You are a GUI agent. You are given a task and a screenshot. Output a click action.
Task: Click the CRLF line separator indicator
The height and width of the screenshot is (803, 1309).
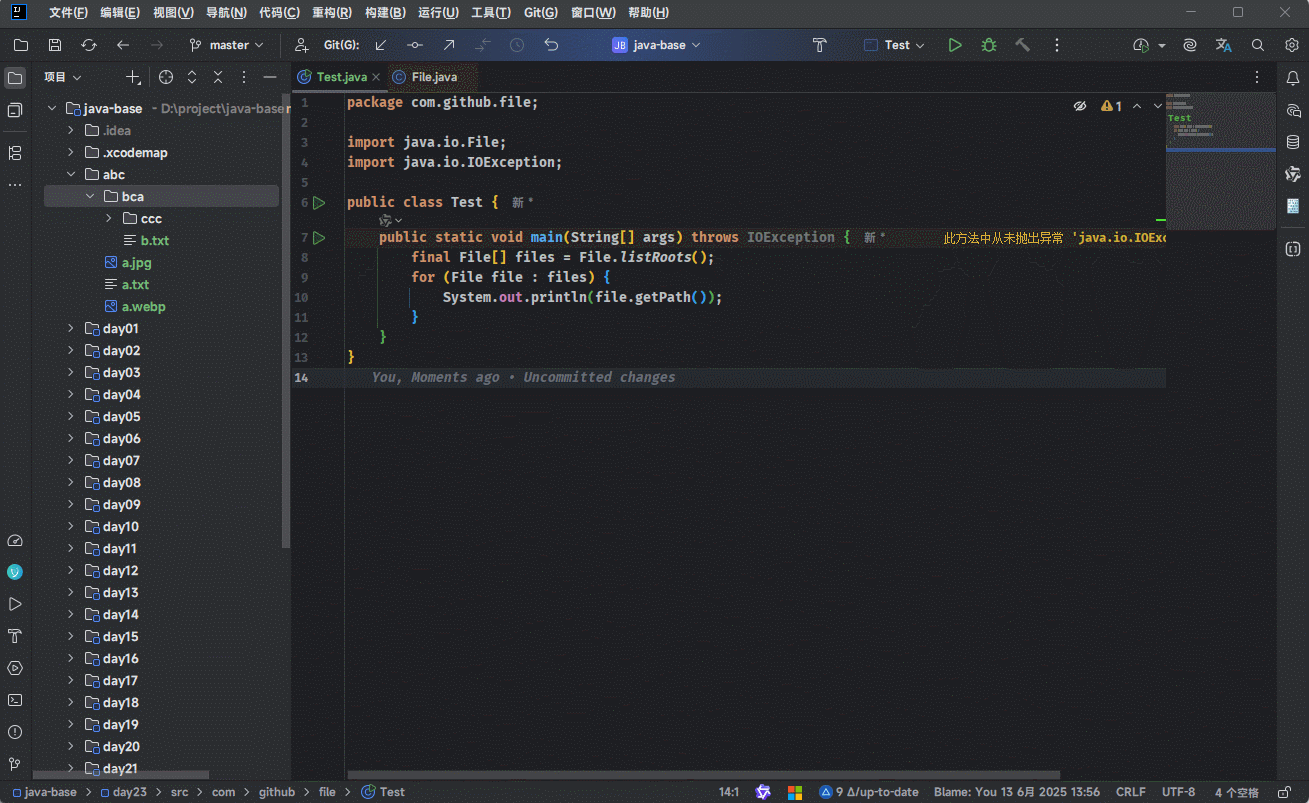tap(1130, 792)
